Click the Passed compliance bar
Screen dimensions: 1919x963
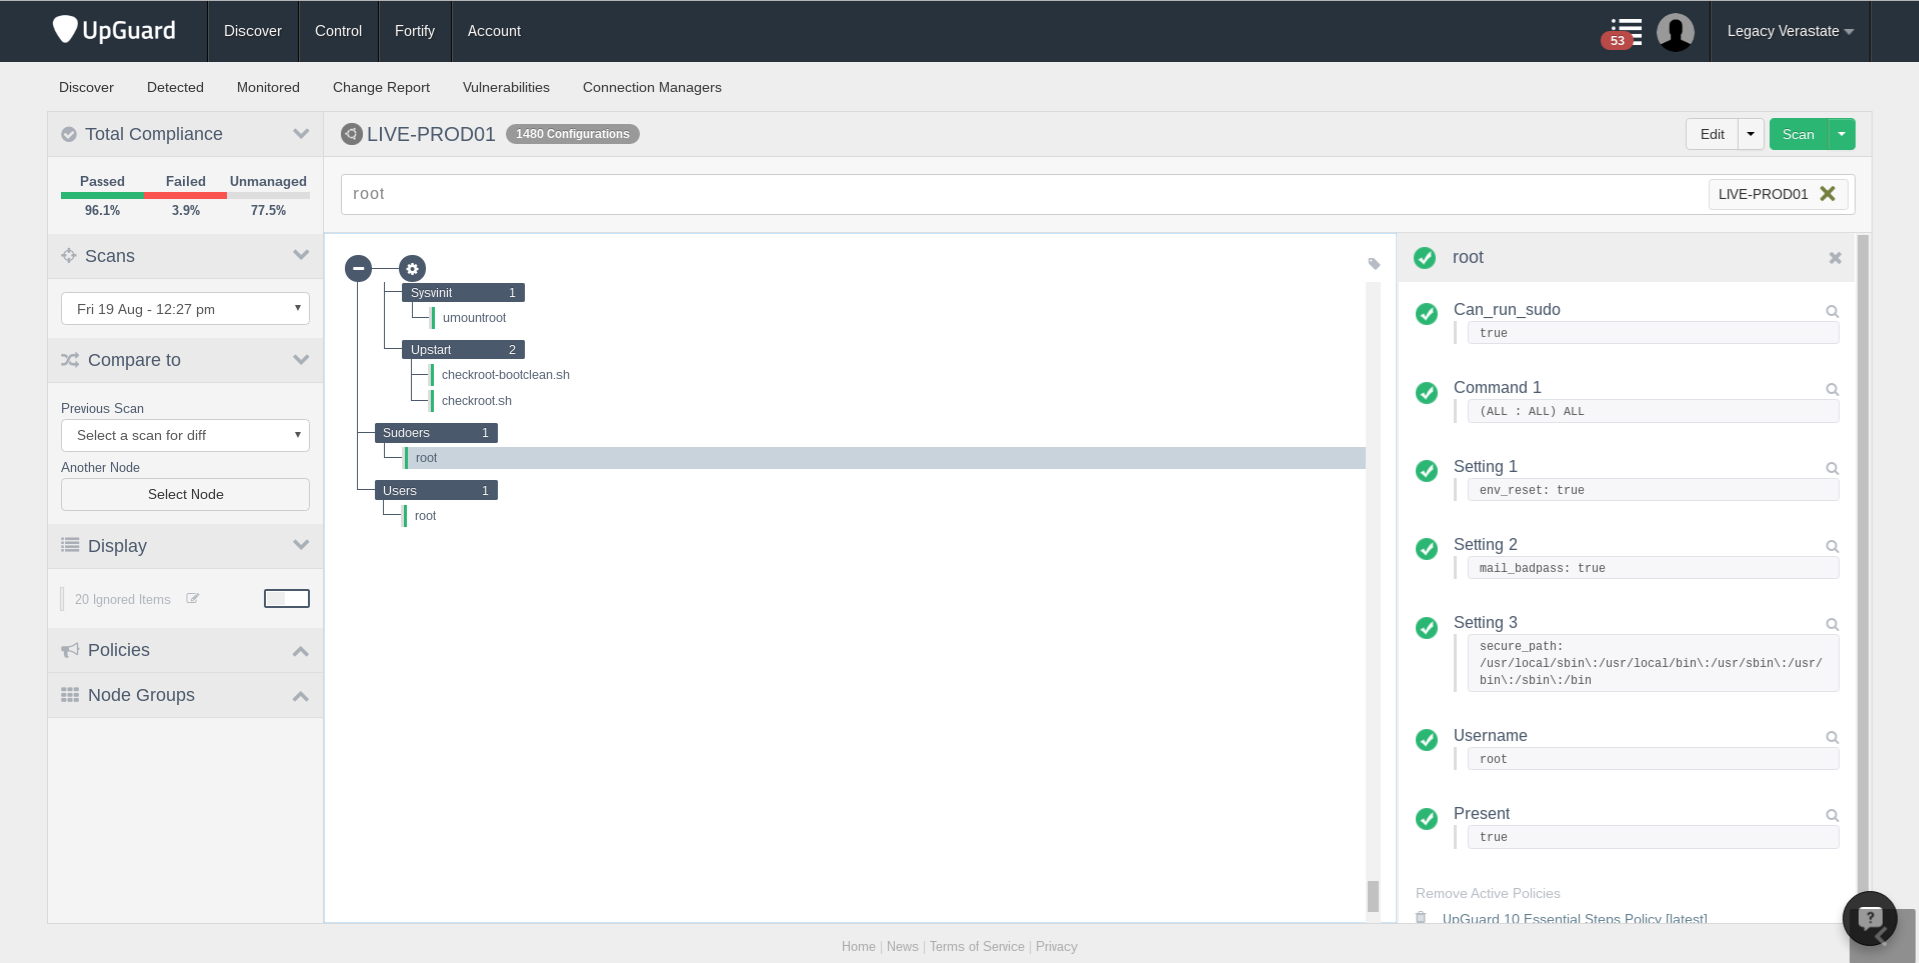(x=102, y=196)
